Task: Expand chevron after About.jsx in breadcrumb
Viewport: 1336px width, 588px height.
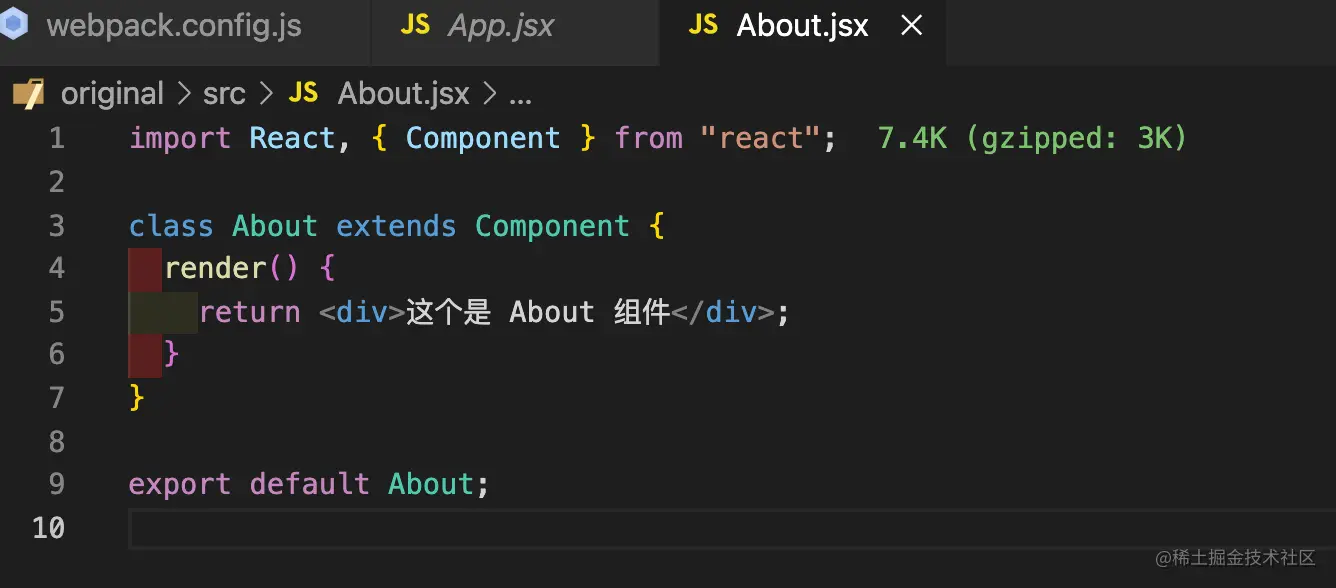Action: (x=489, y=94)
